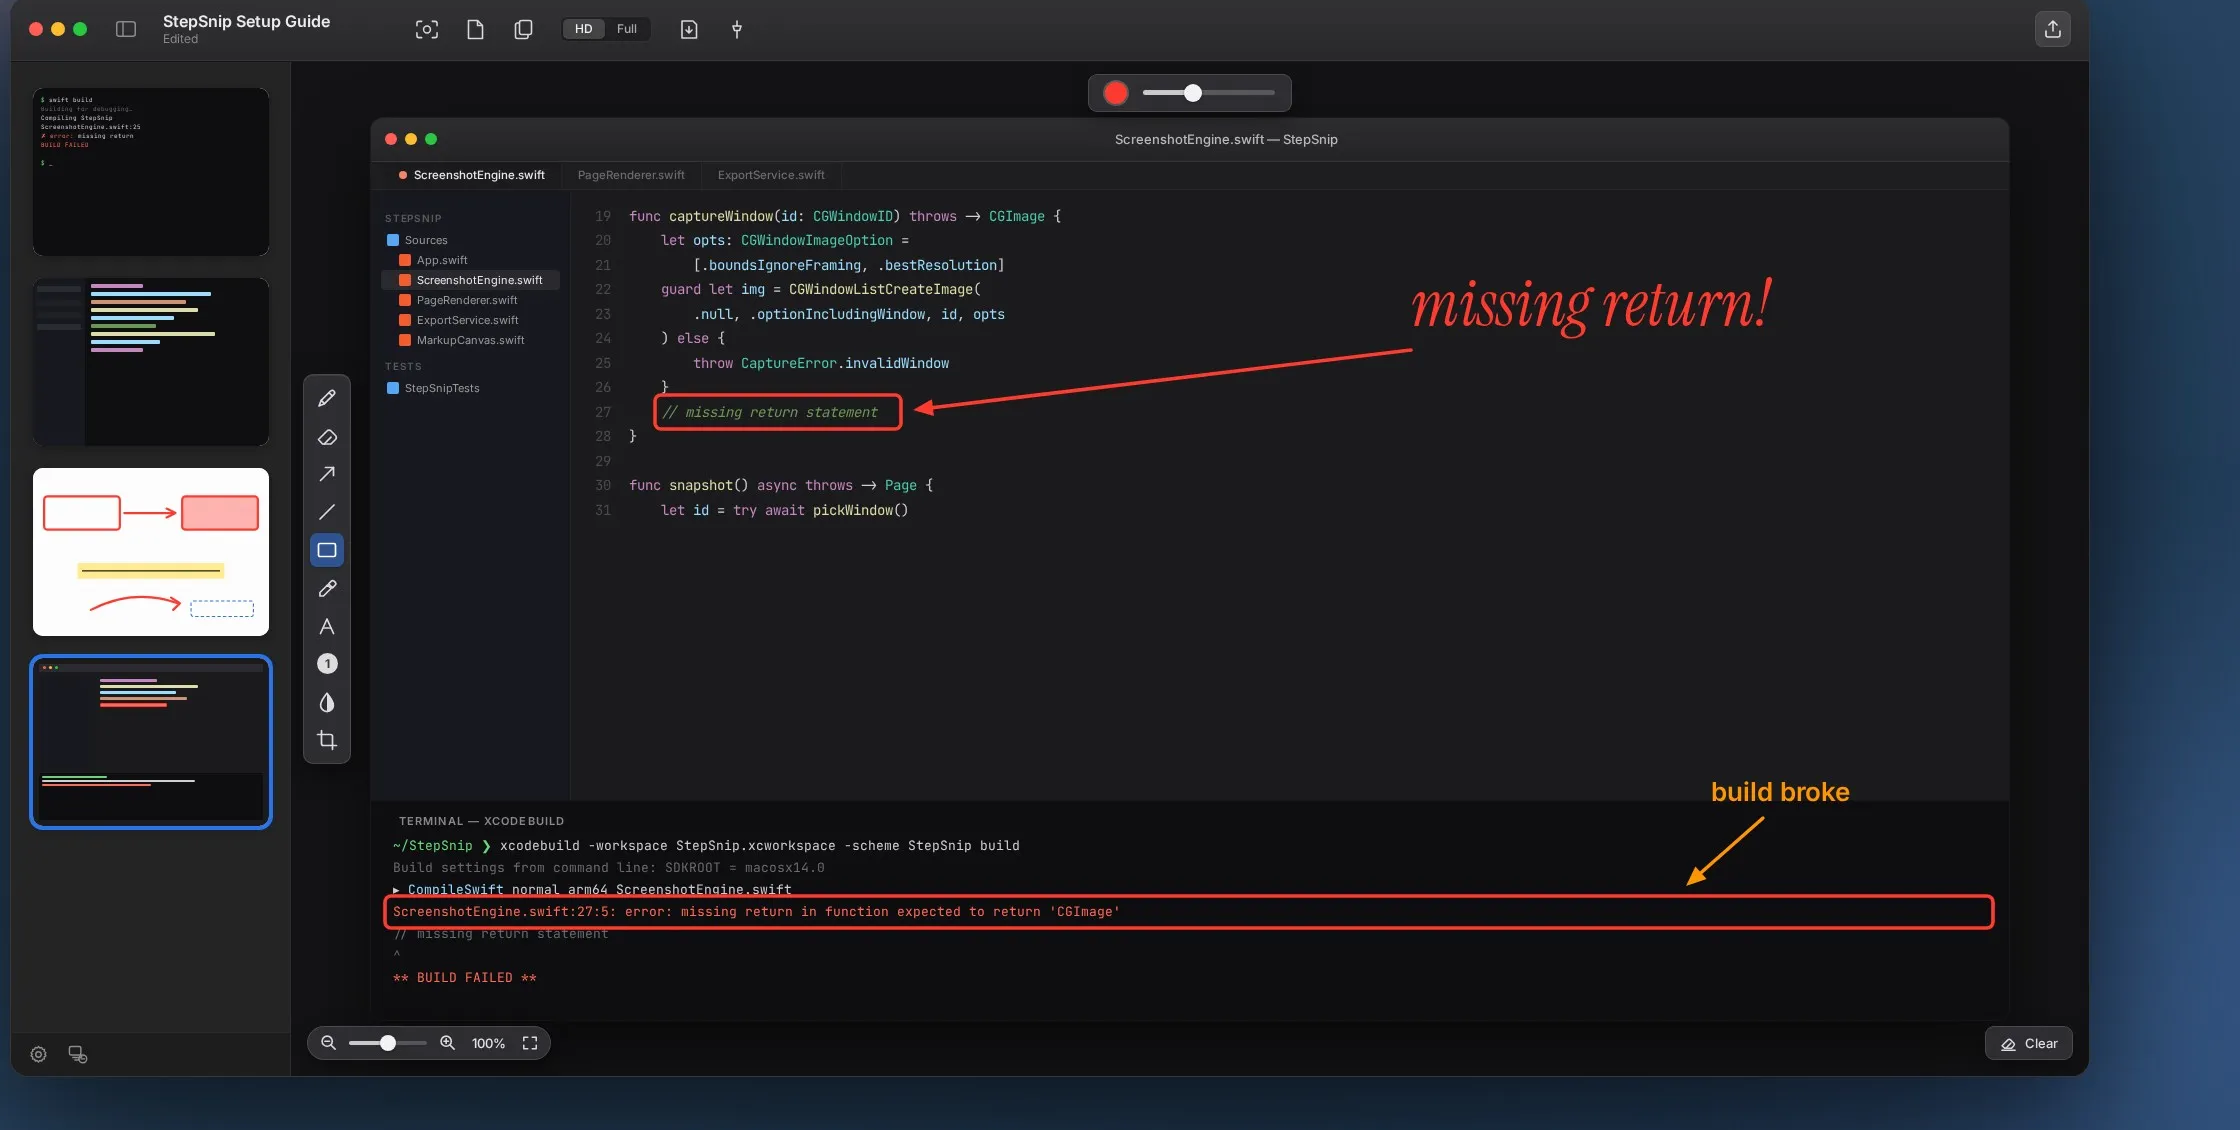The width and height of the screenshot is (2240, 1130).
Task: Click the capture screenshot icon
Action: (x=427, y=29)
